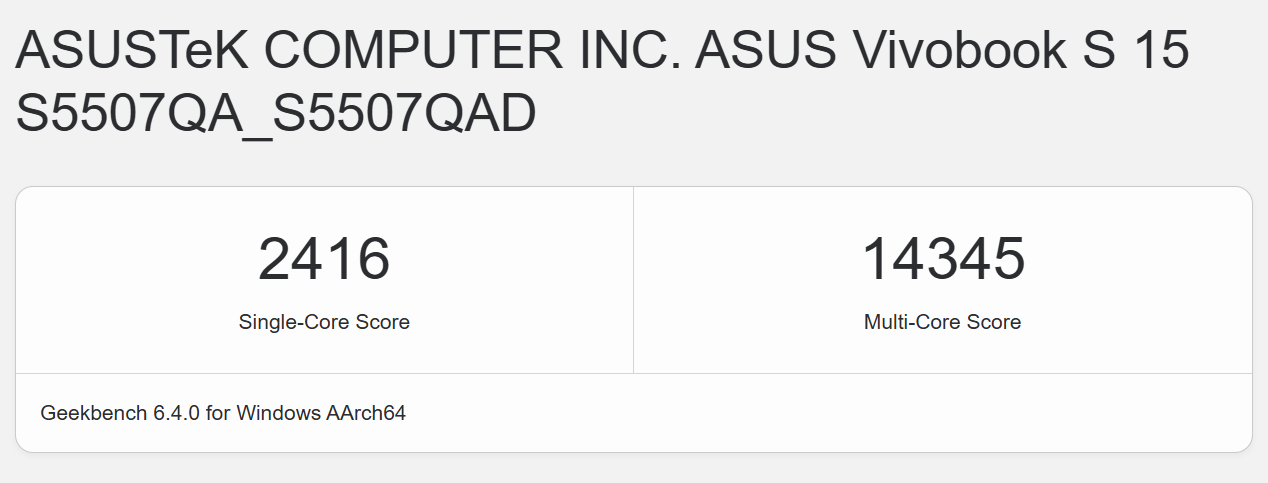
Task: Click the word for in the footer text
Action: [x=218, y=412]
